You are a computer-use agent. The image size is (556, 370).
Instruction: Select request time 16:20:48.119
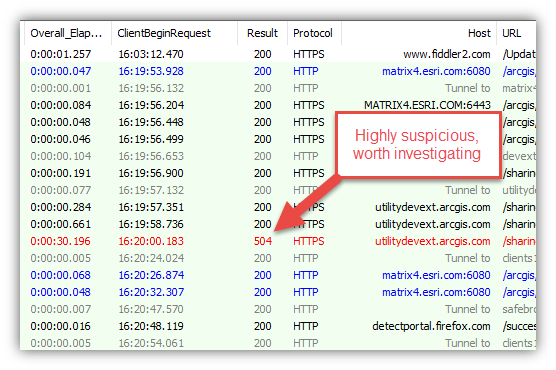(x=151, y=327)
